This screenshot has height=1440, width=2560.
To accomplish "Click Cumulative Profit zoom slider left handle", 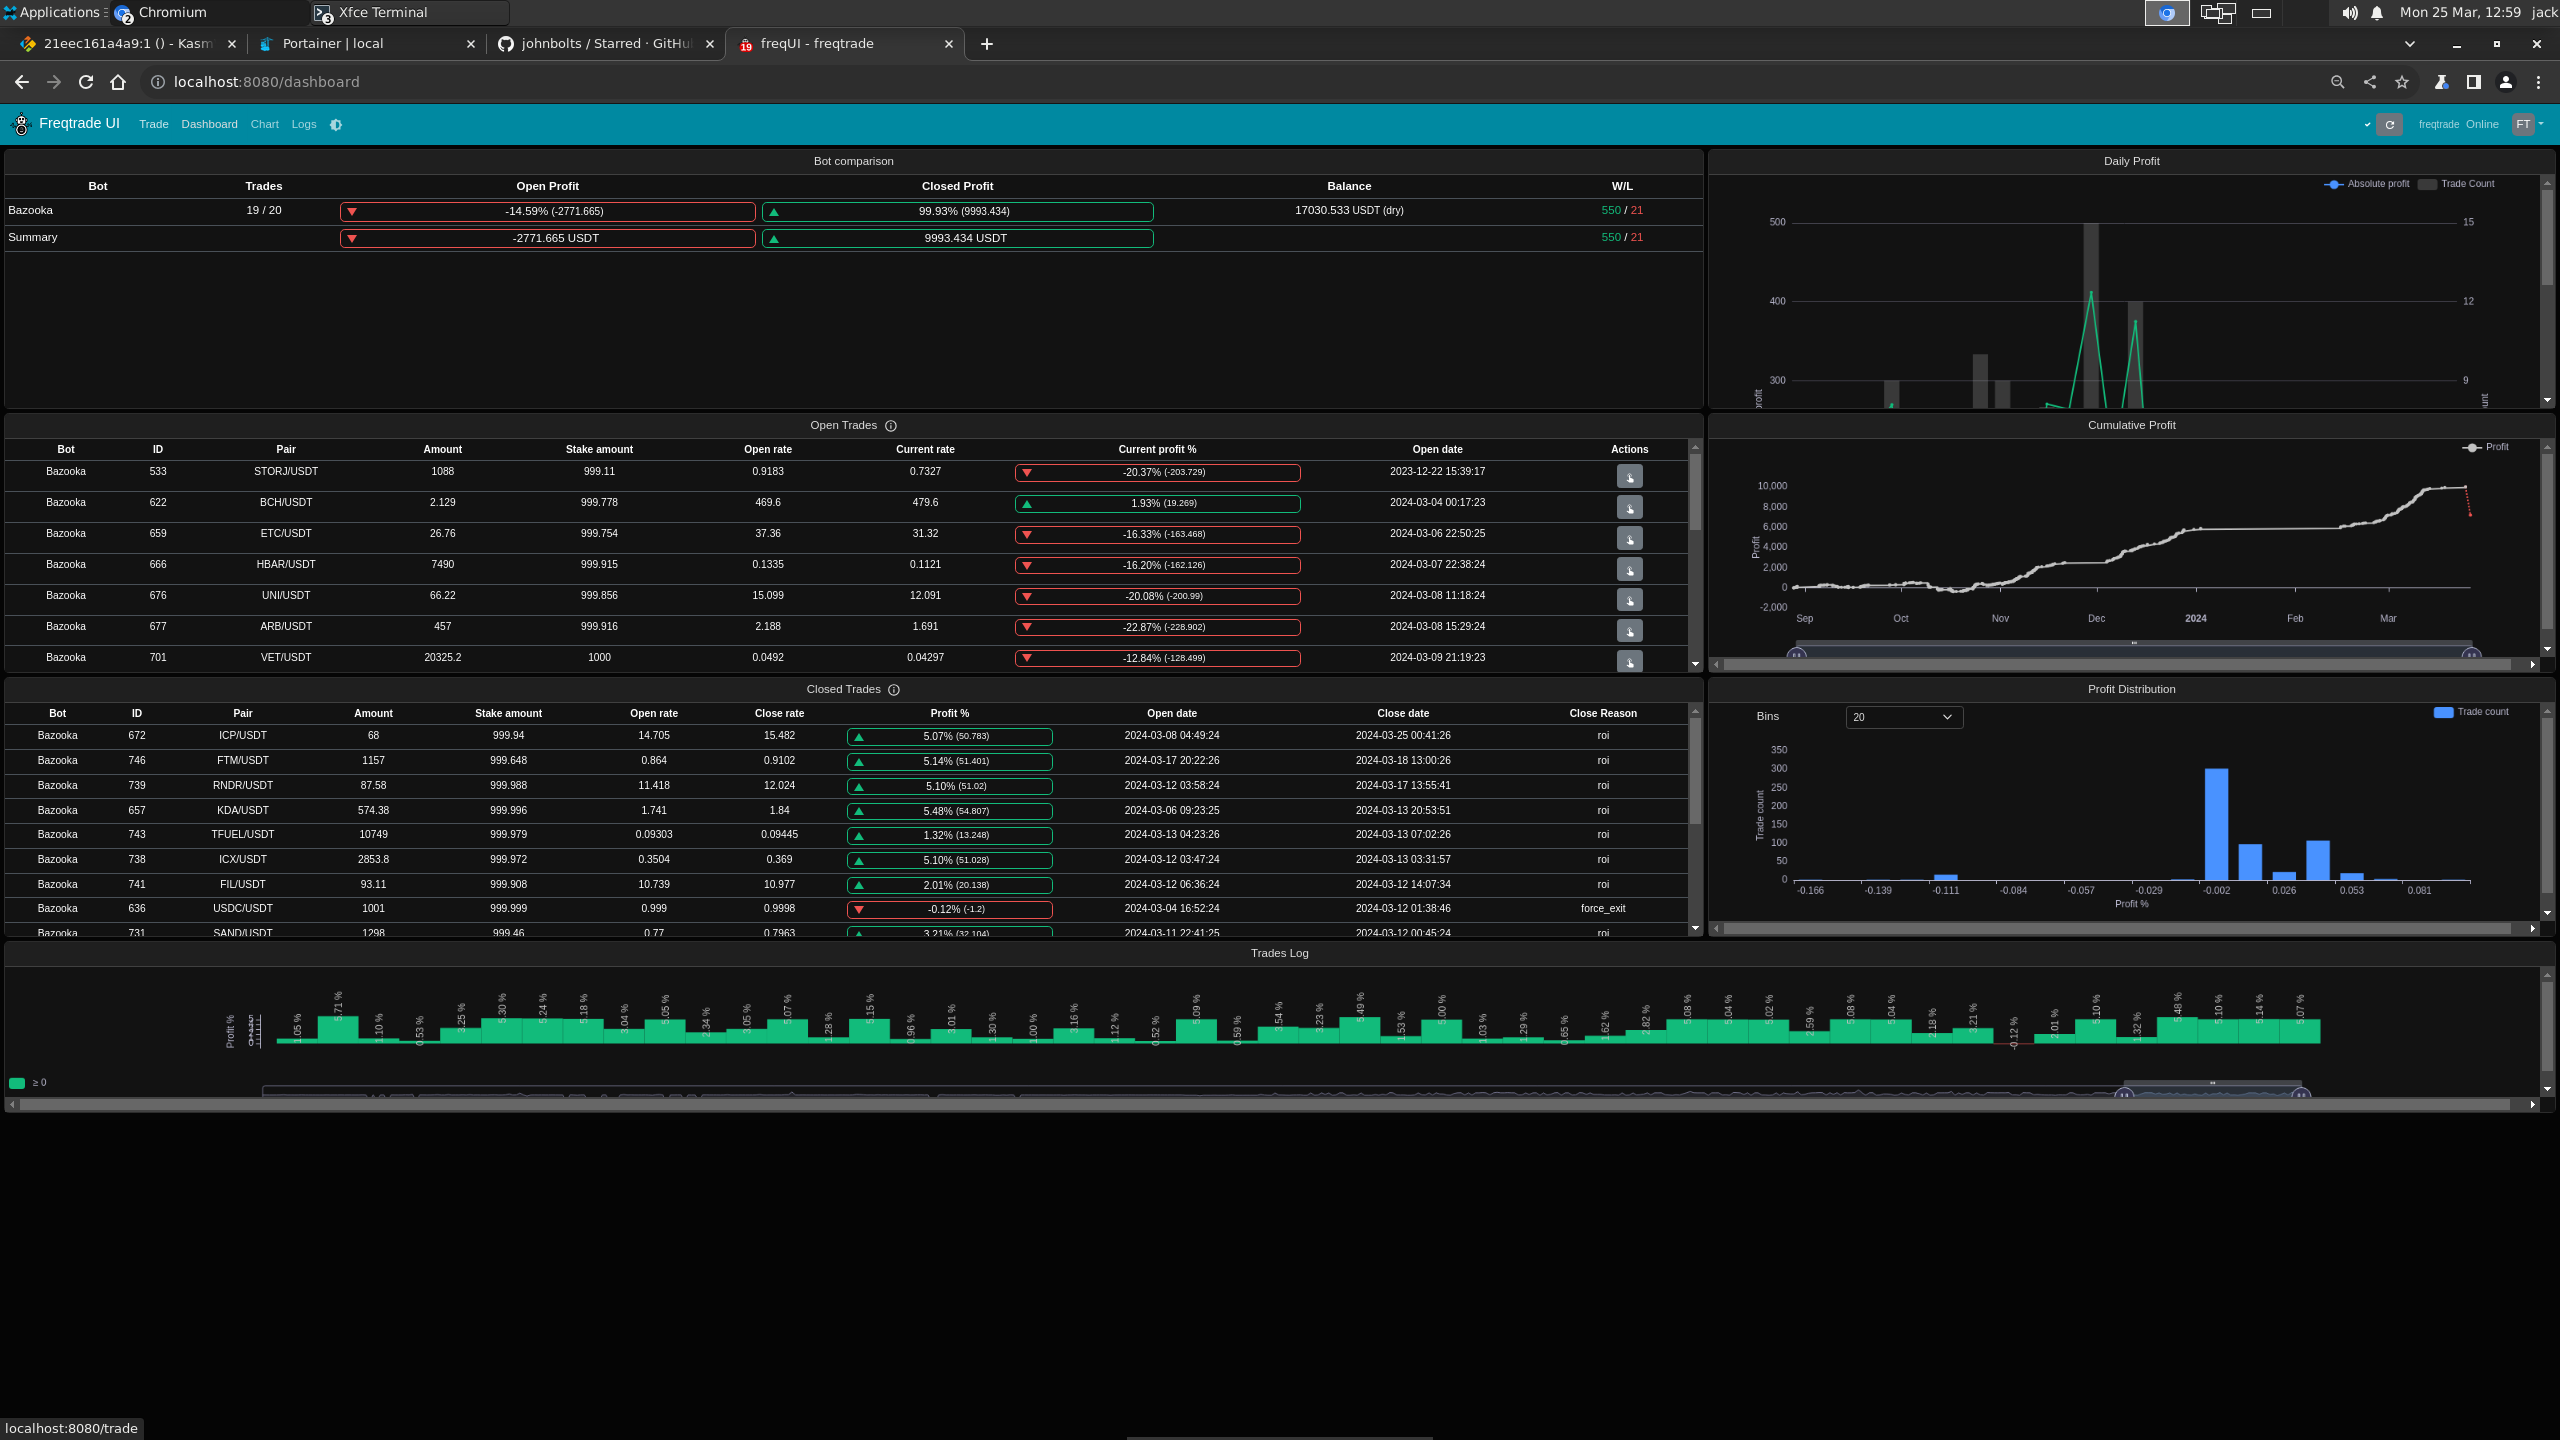I will (x=1796, y=655).
